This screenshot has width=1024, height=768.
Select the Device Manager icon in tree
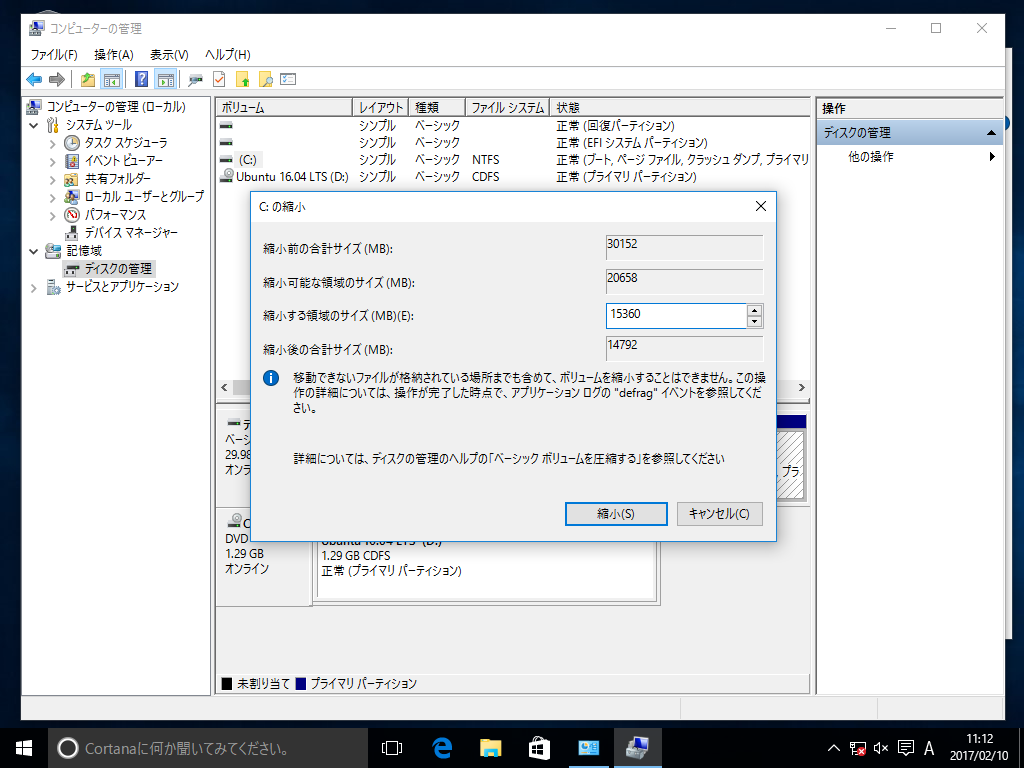point(72,232)
